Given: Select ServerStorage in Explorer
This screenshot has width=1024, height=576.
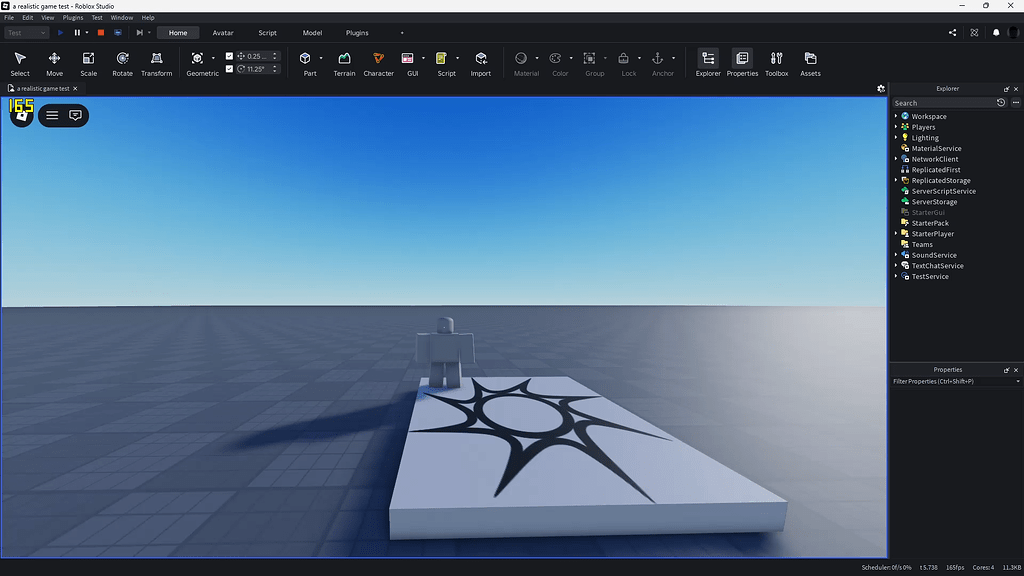Looking at the screenshot, I should coord(934,202).
